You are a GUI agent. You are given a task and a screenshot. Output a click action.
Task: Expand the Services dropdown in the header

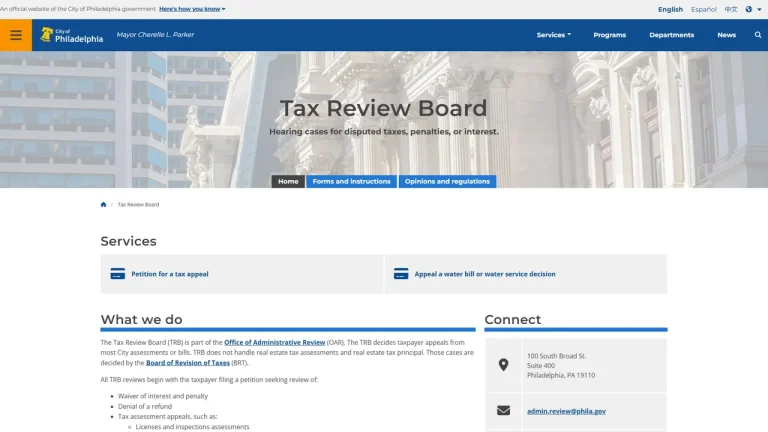(x=553, y=35)
